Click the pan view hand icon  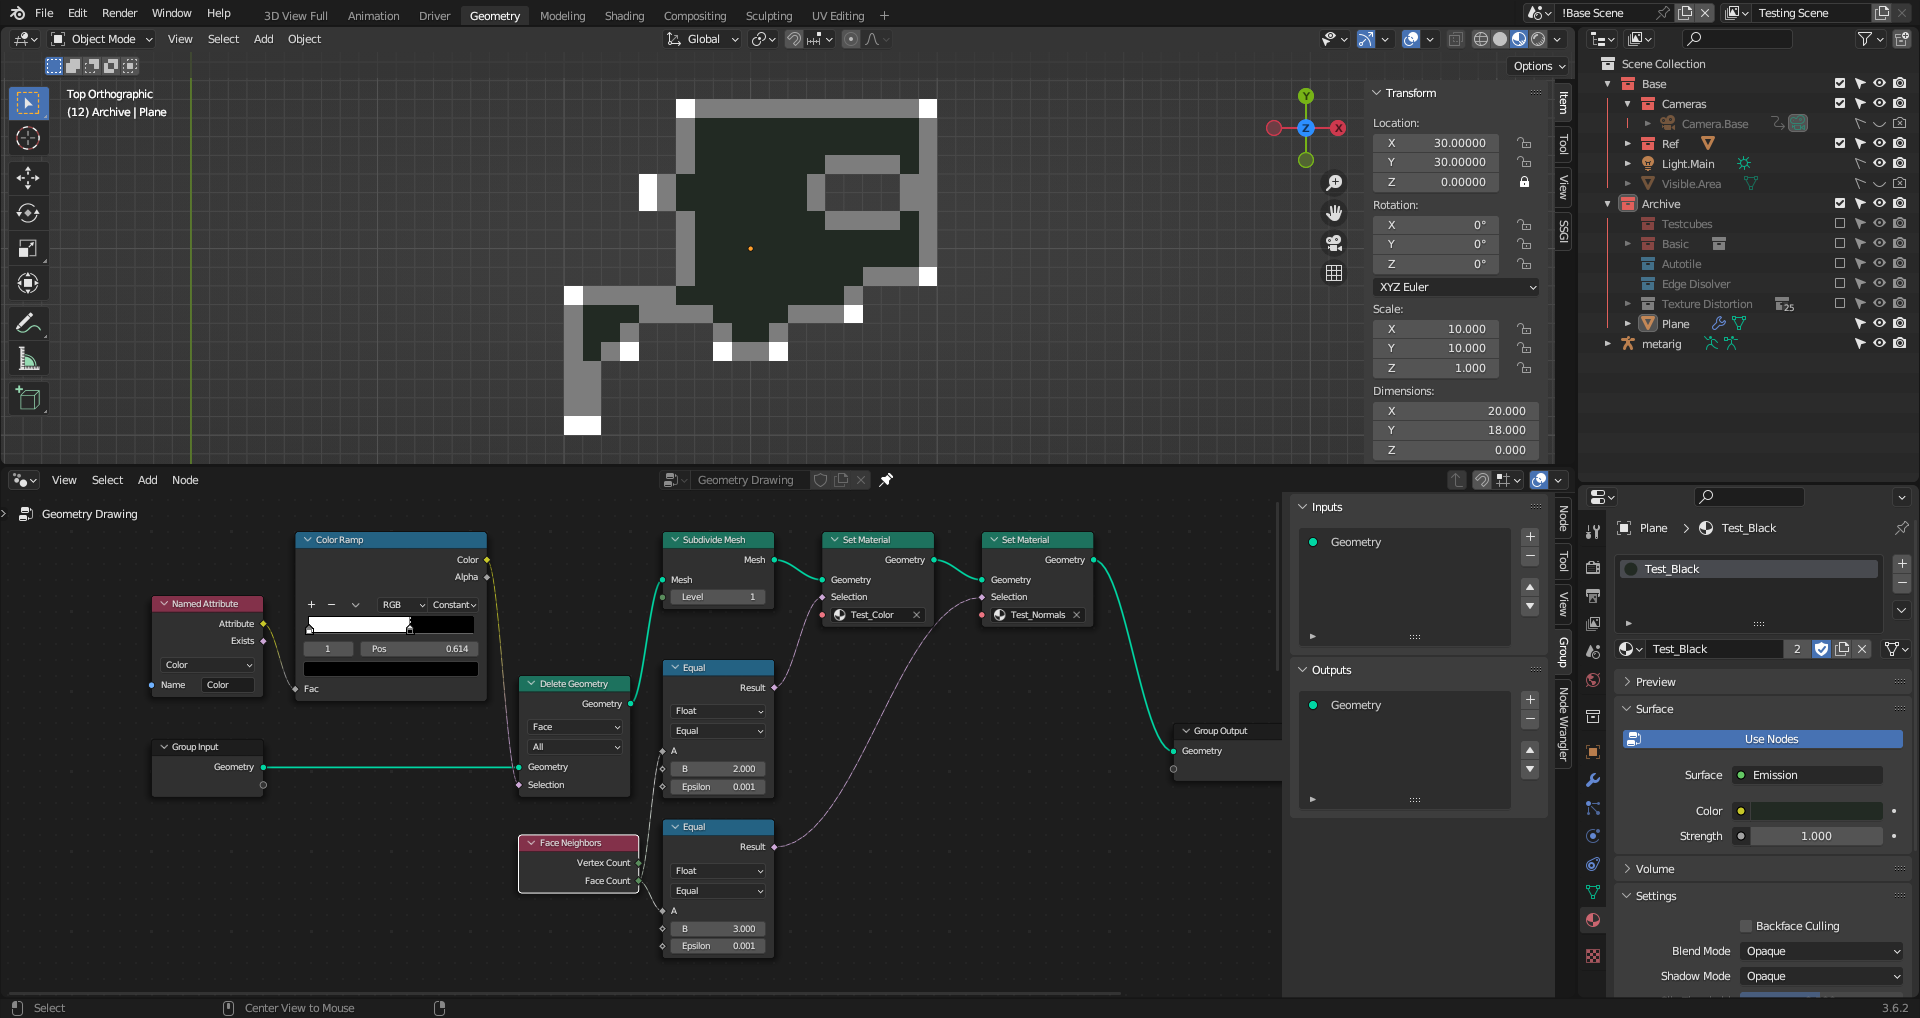pyautogui.click(x=1334, y=213)
